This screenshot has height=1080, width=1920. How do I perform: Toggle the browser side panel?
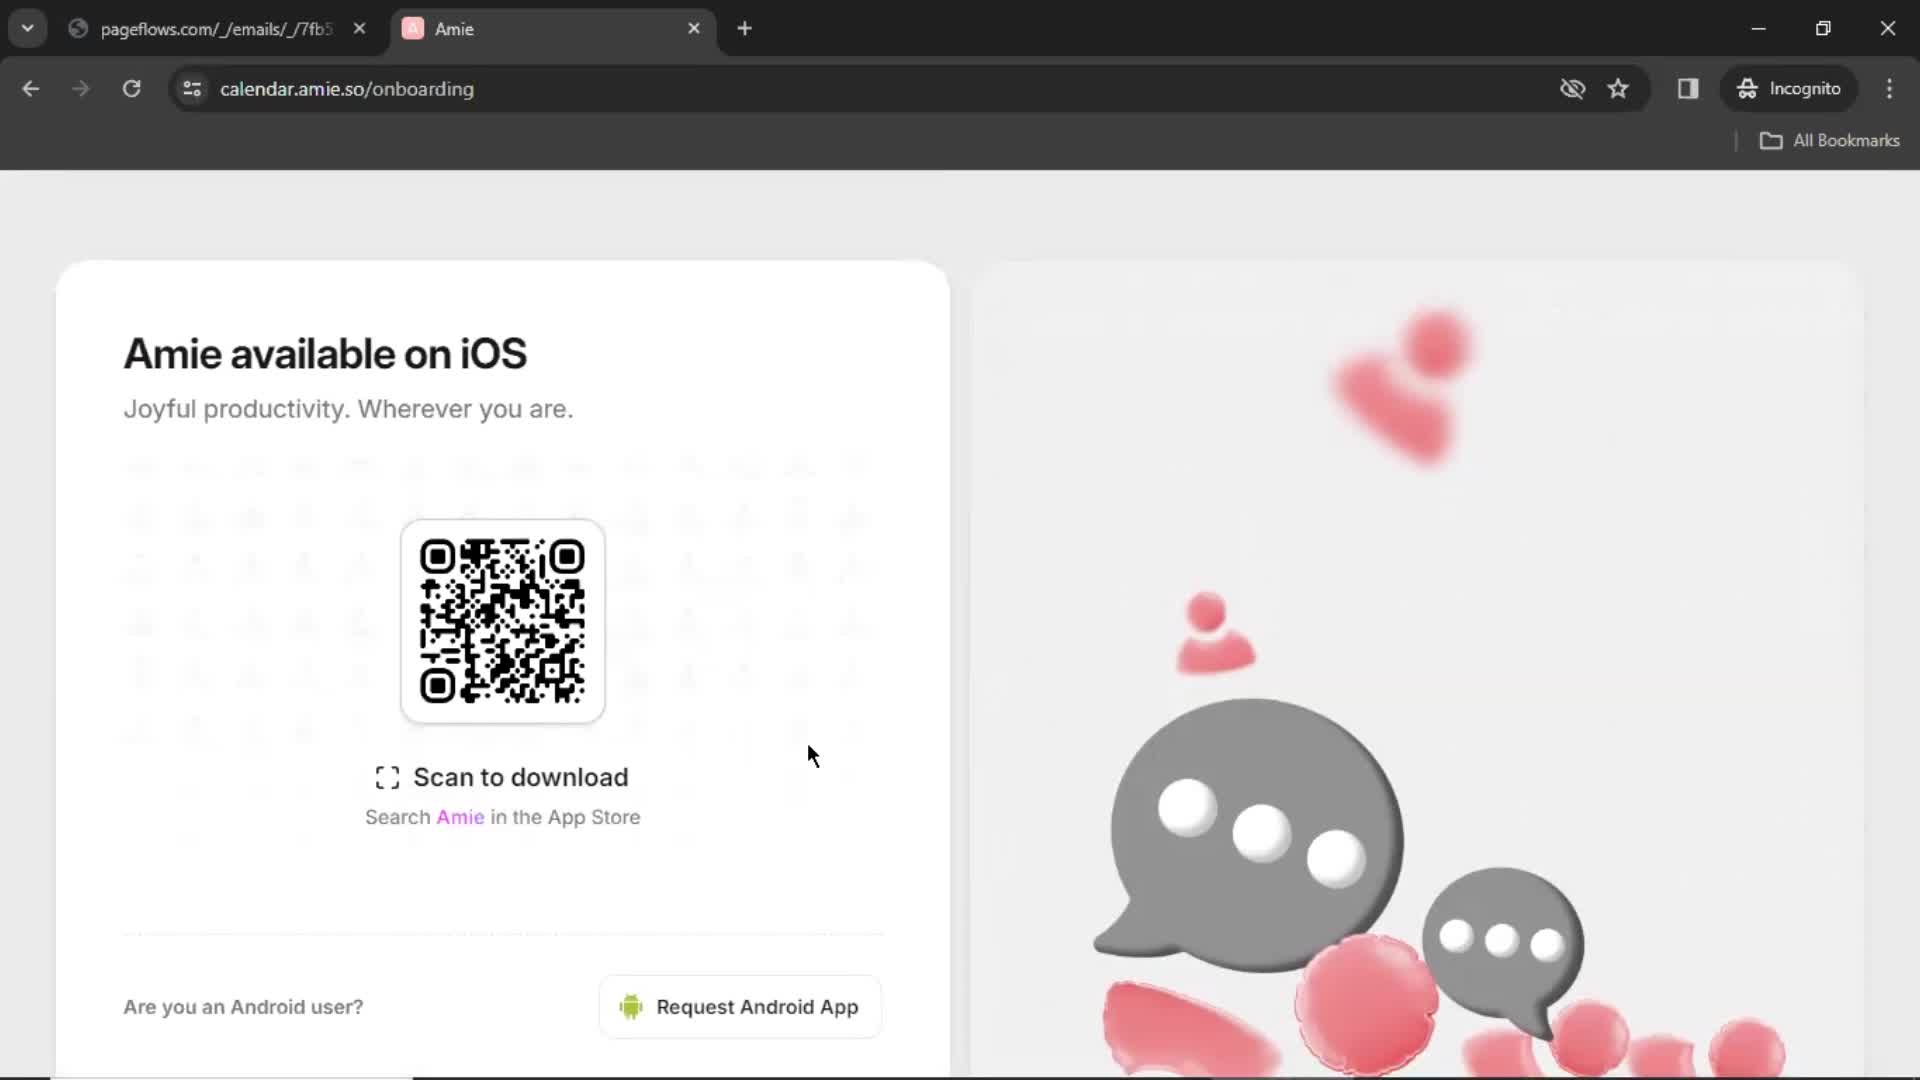(x=1688, y=89)
